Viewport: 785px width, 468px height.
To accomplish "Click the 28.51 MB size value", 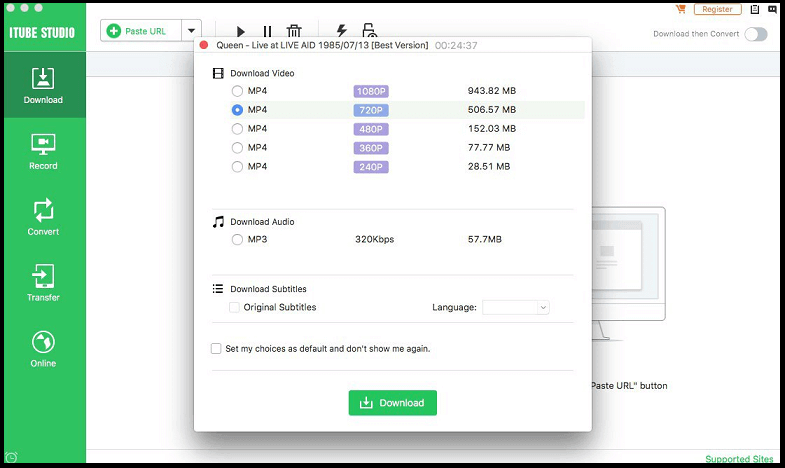I will (489, 167).
